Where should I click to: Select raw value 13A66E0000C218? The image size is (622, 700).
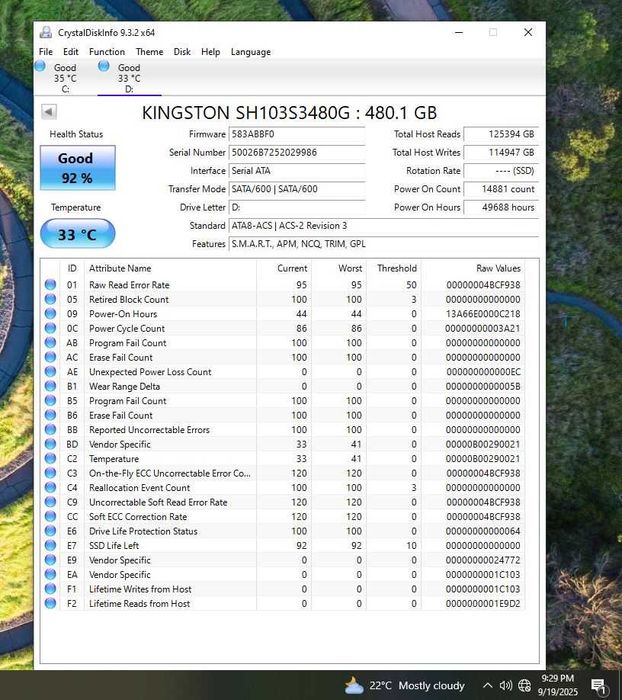tap(483, 314)
